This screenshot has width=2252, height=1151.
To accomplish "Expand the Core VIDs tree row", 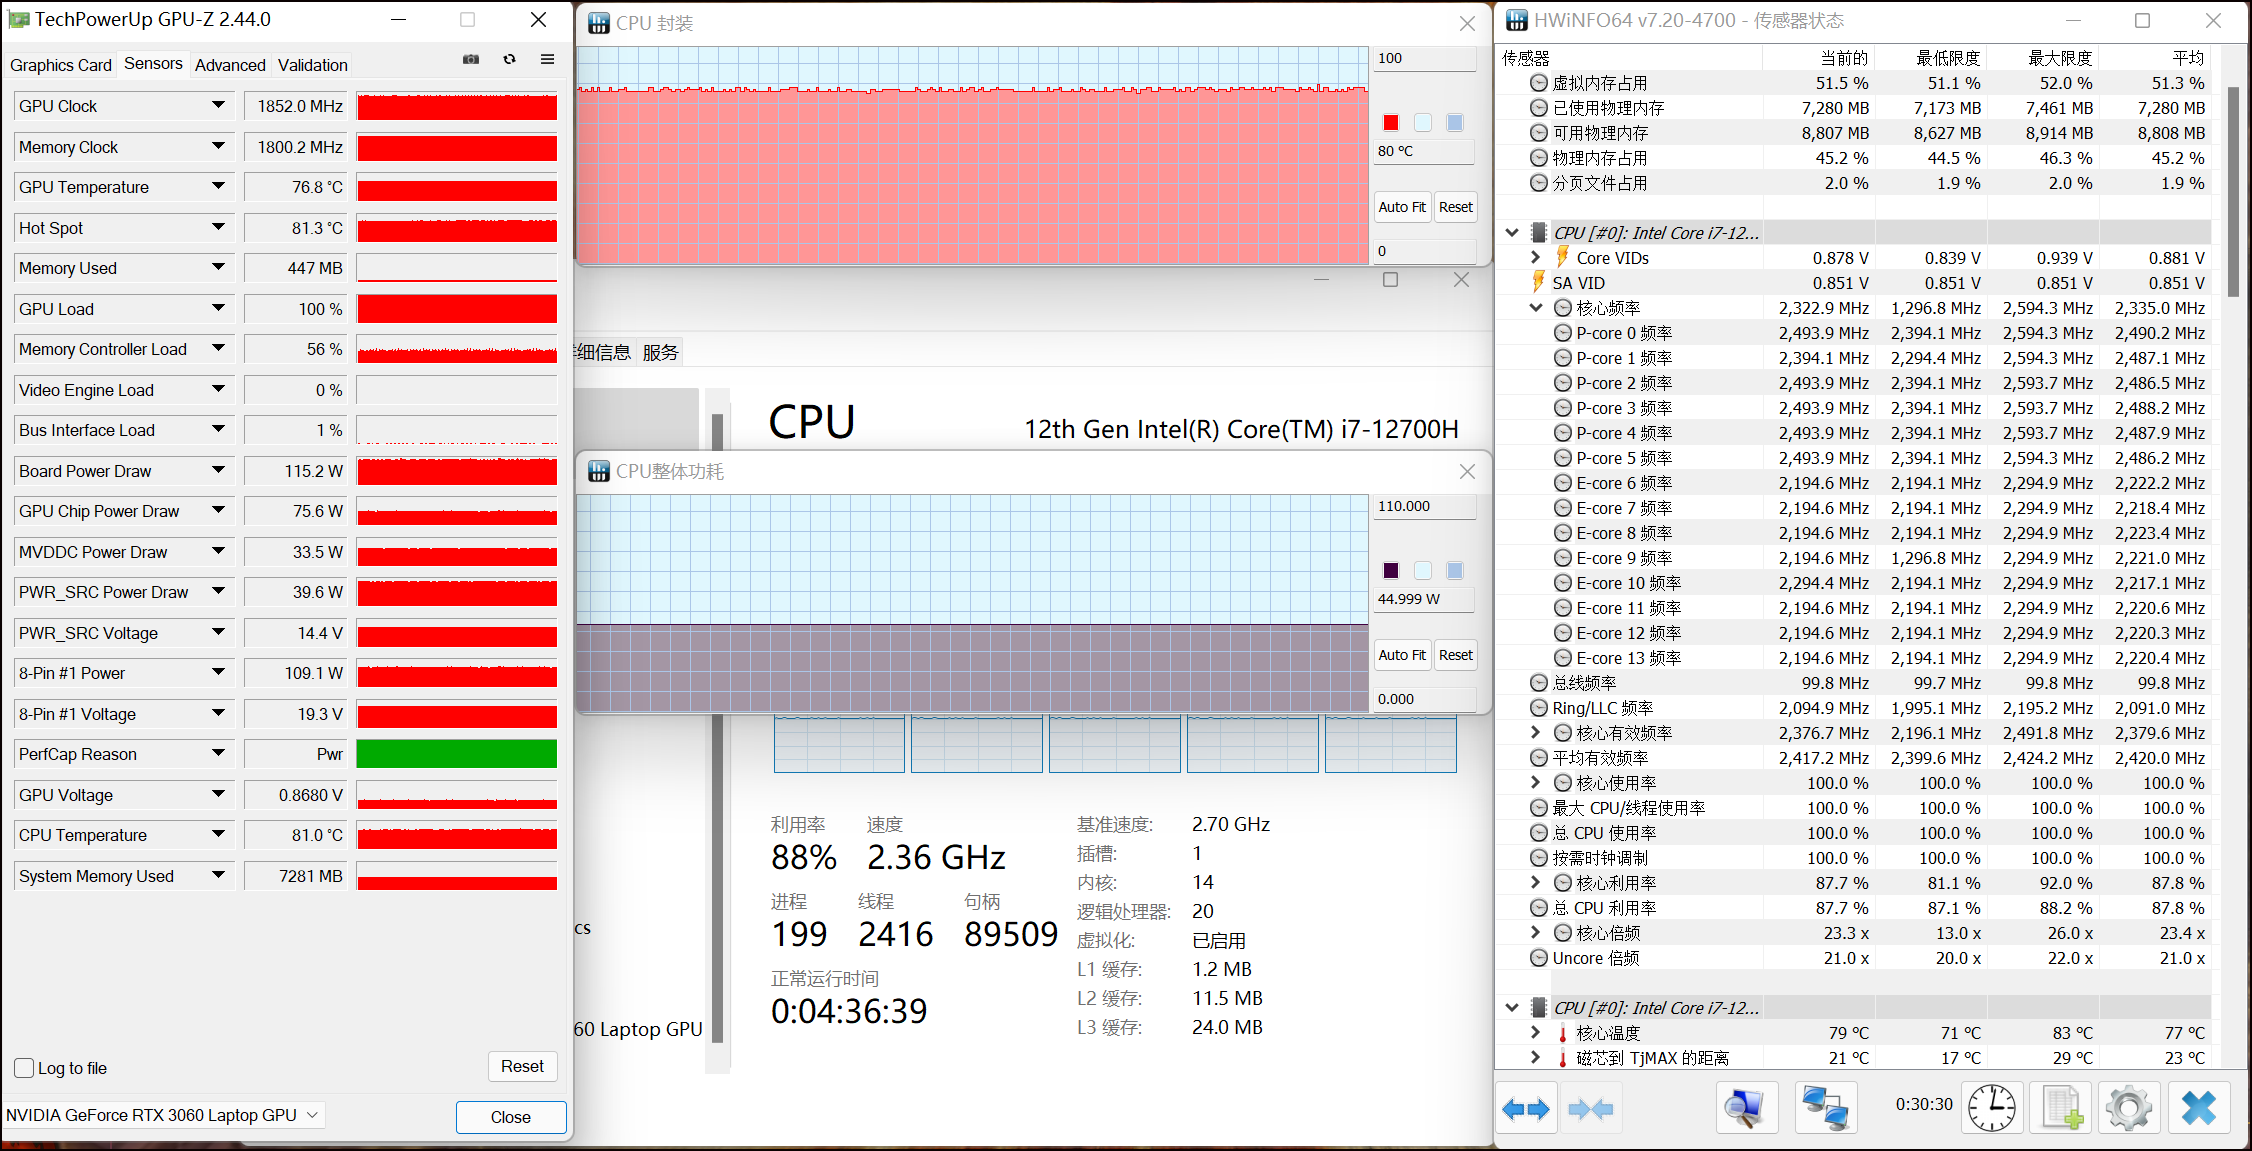I will pos(1536,258).
